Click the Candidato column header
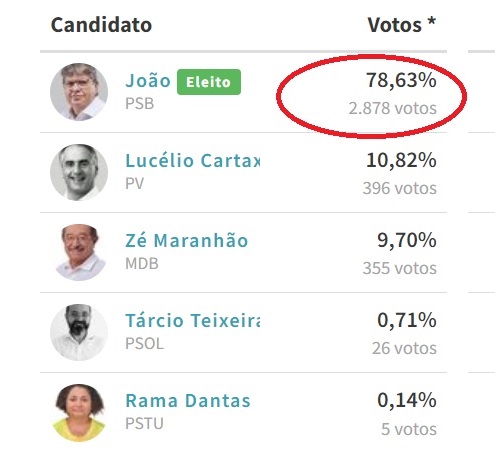Screen dimensions: 495x460 coord(101,25)
